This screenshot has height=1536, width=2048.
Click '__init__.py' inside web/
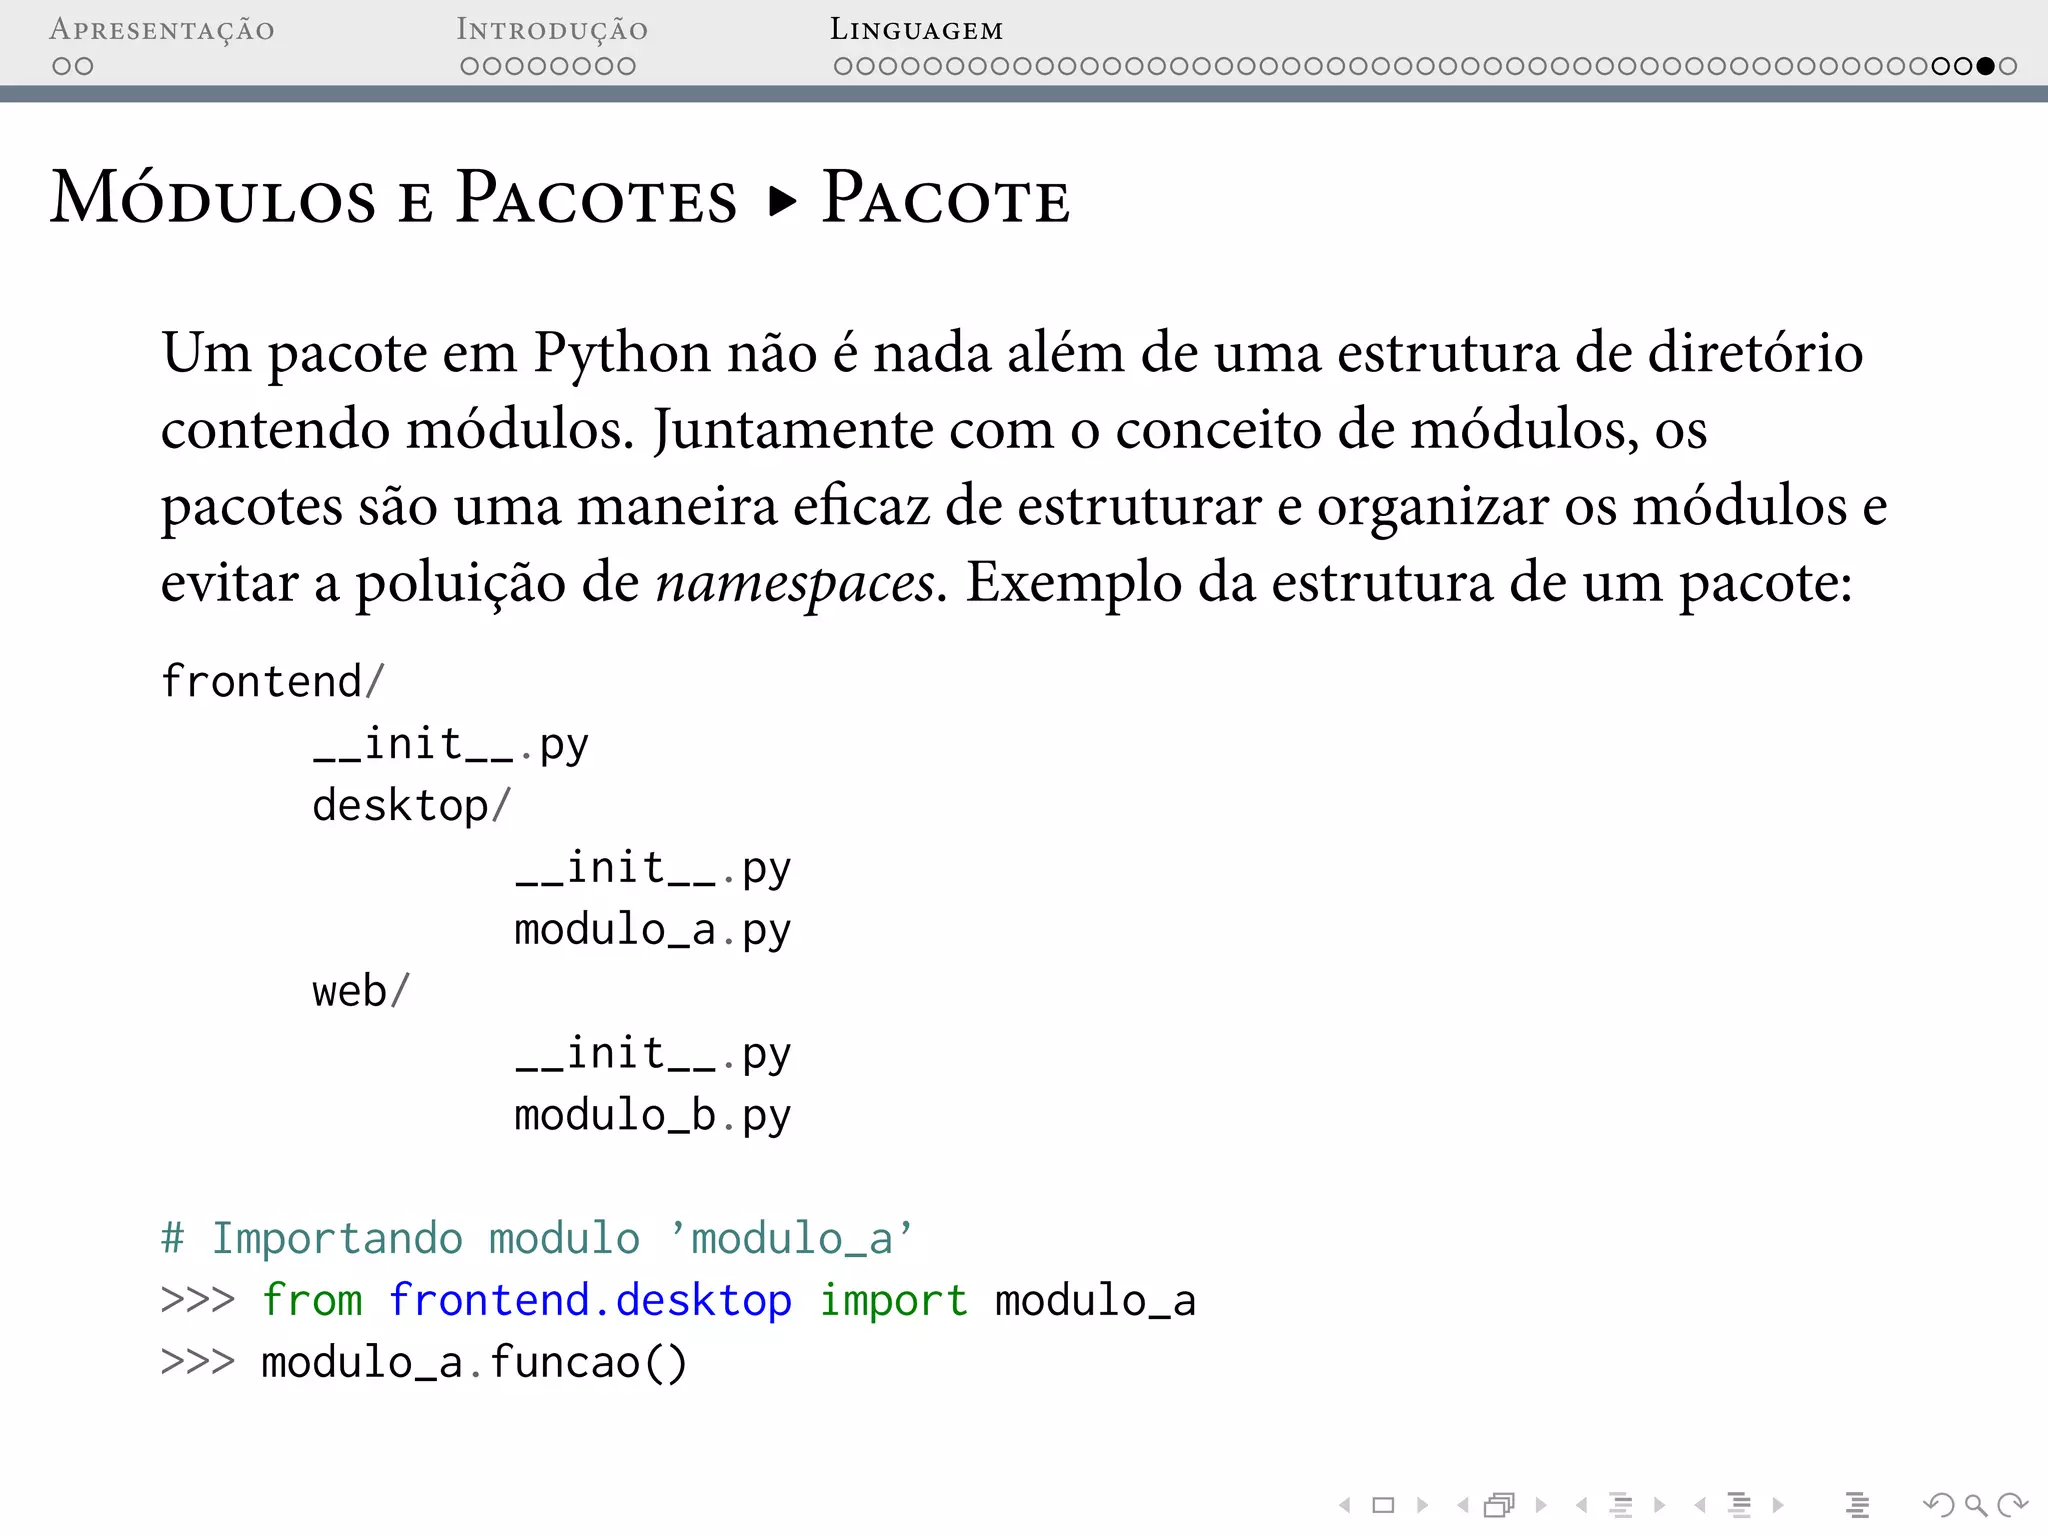(x=653, y=1056)
